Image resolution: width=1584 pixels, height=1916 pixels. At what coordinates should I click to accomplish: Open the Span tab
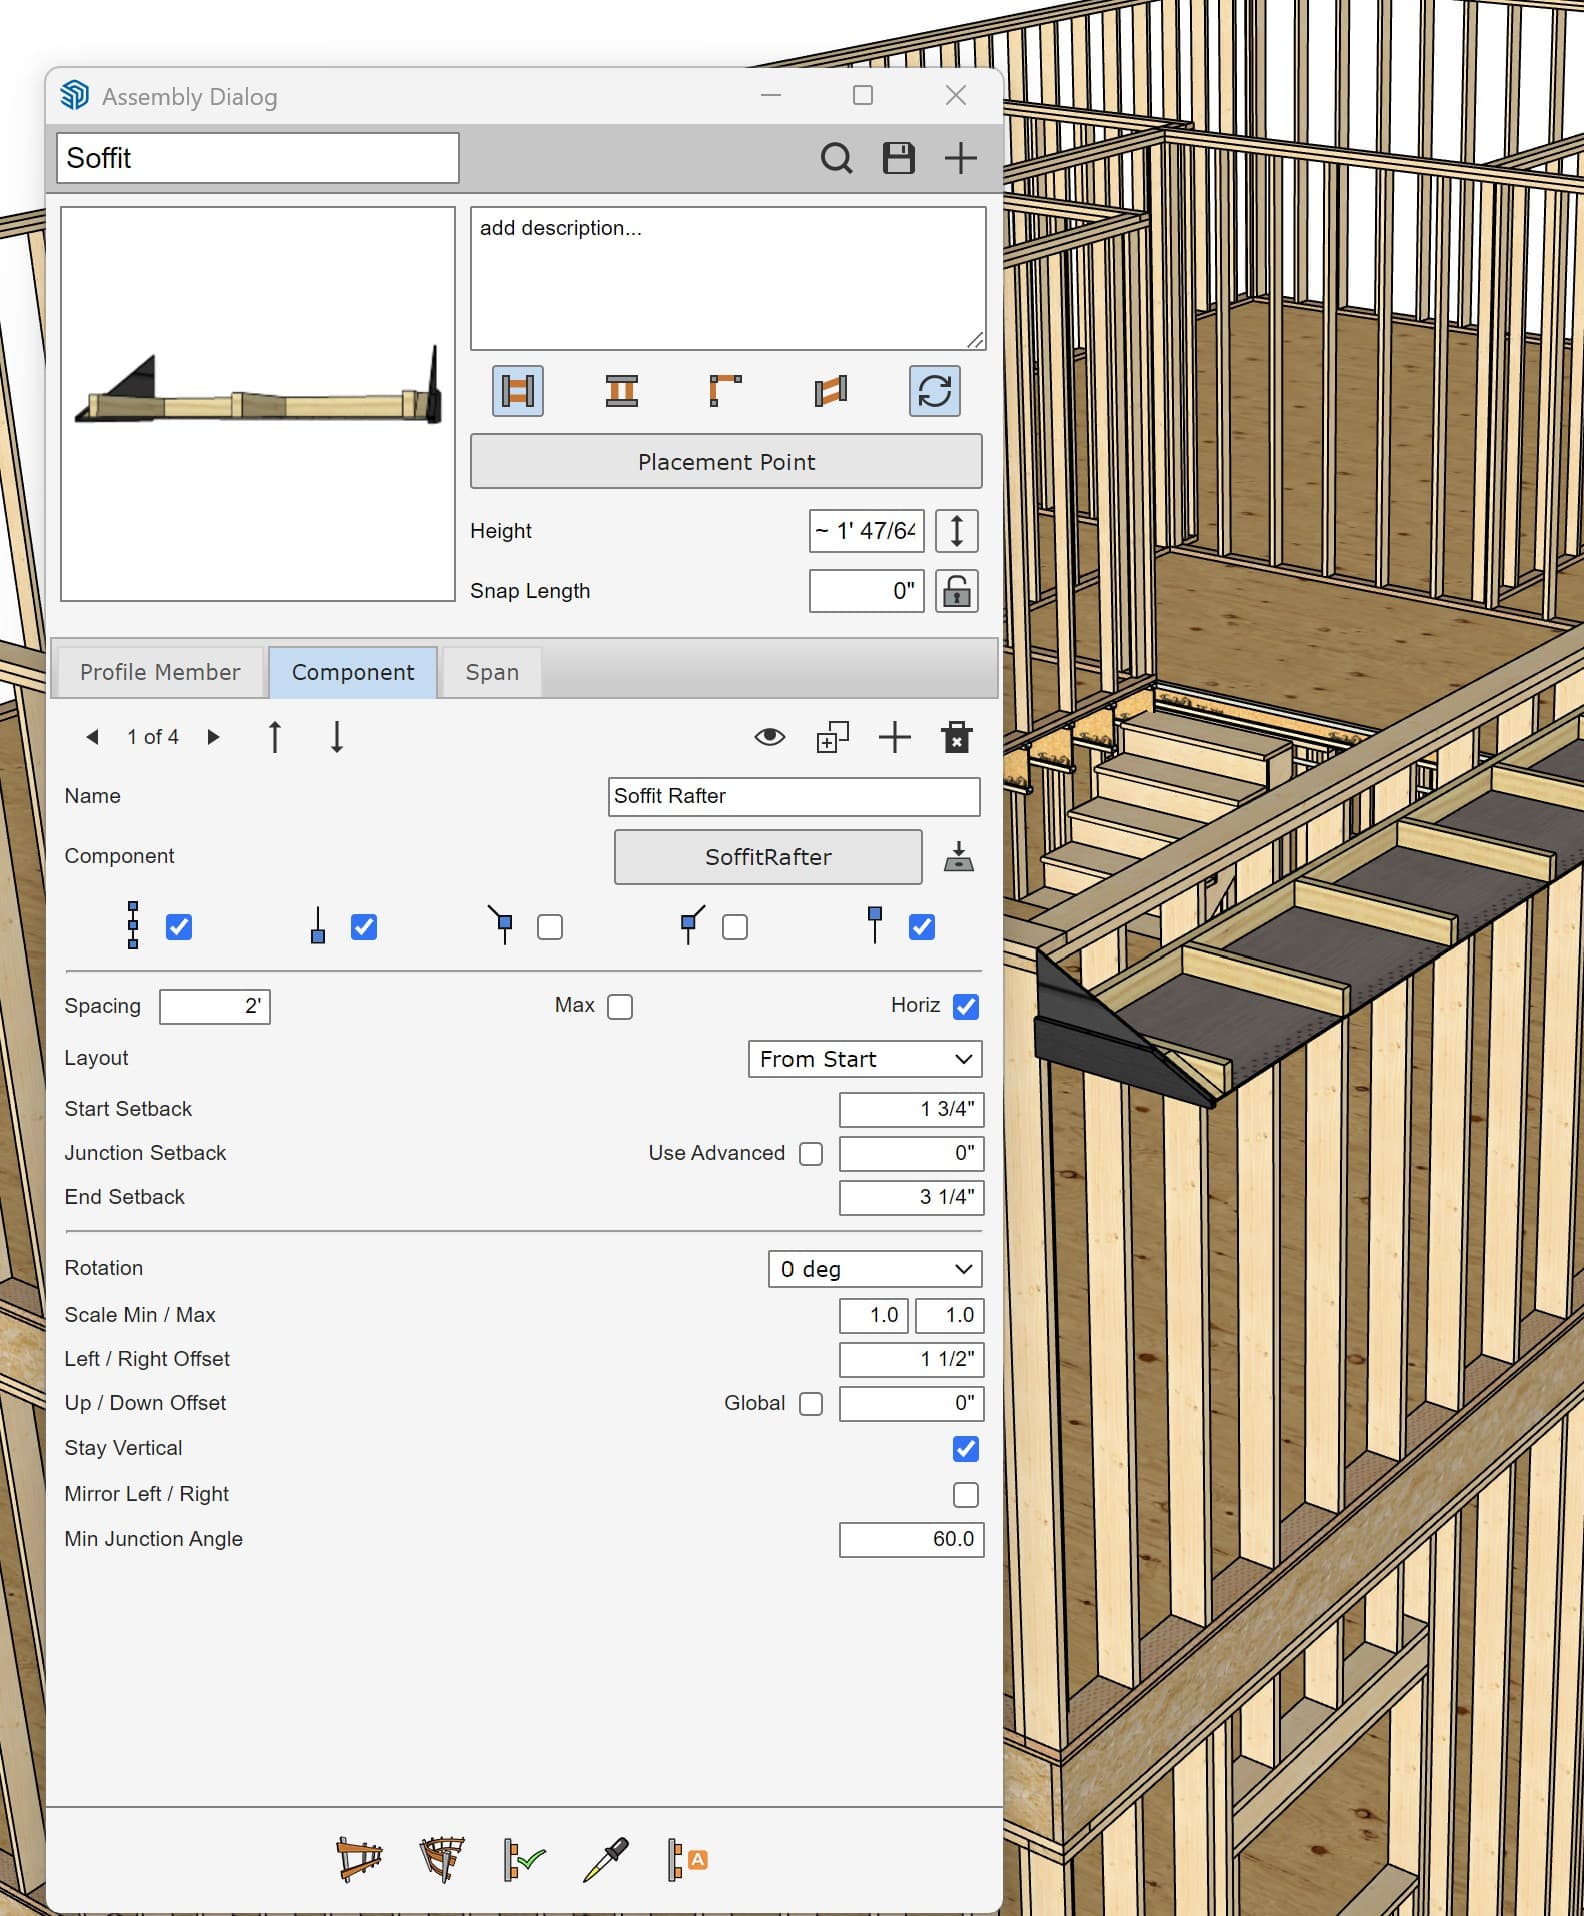[x=492, y=672]
